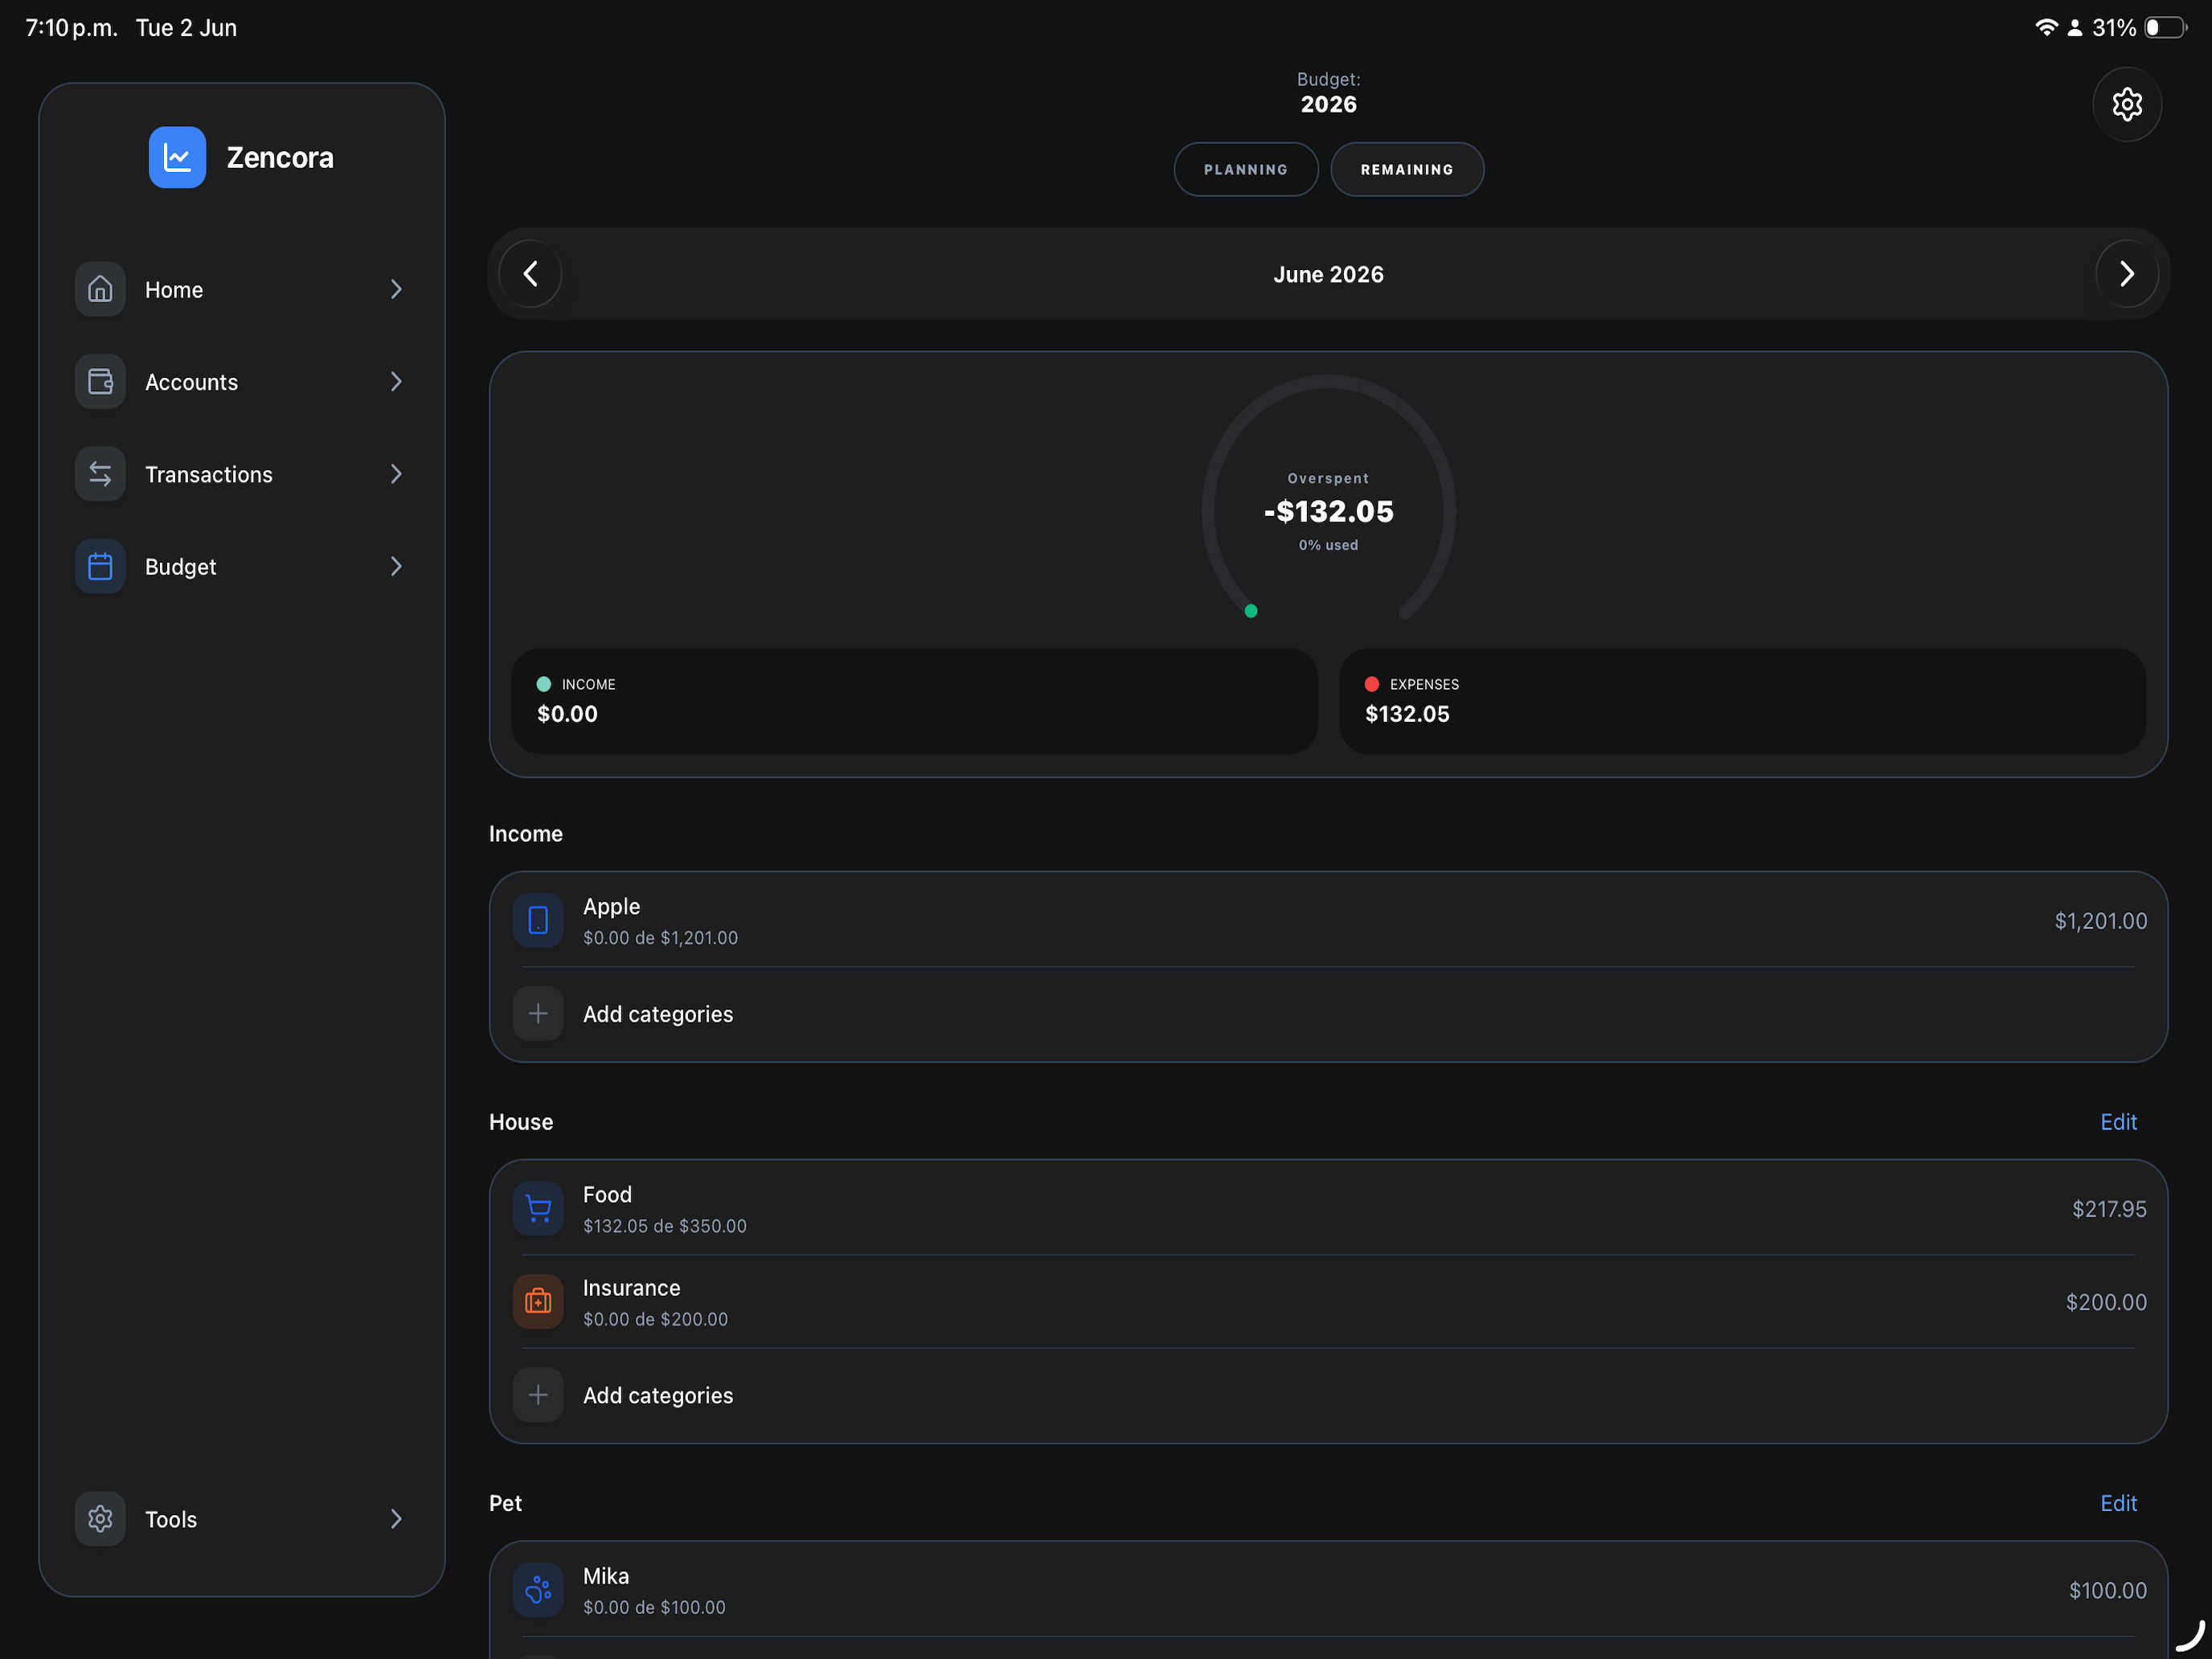Open the Food category row

1328,1208
